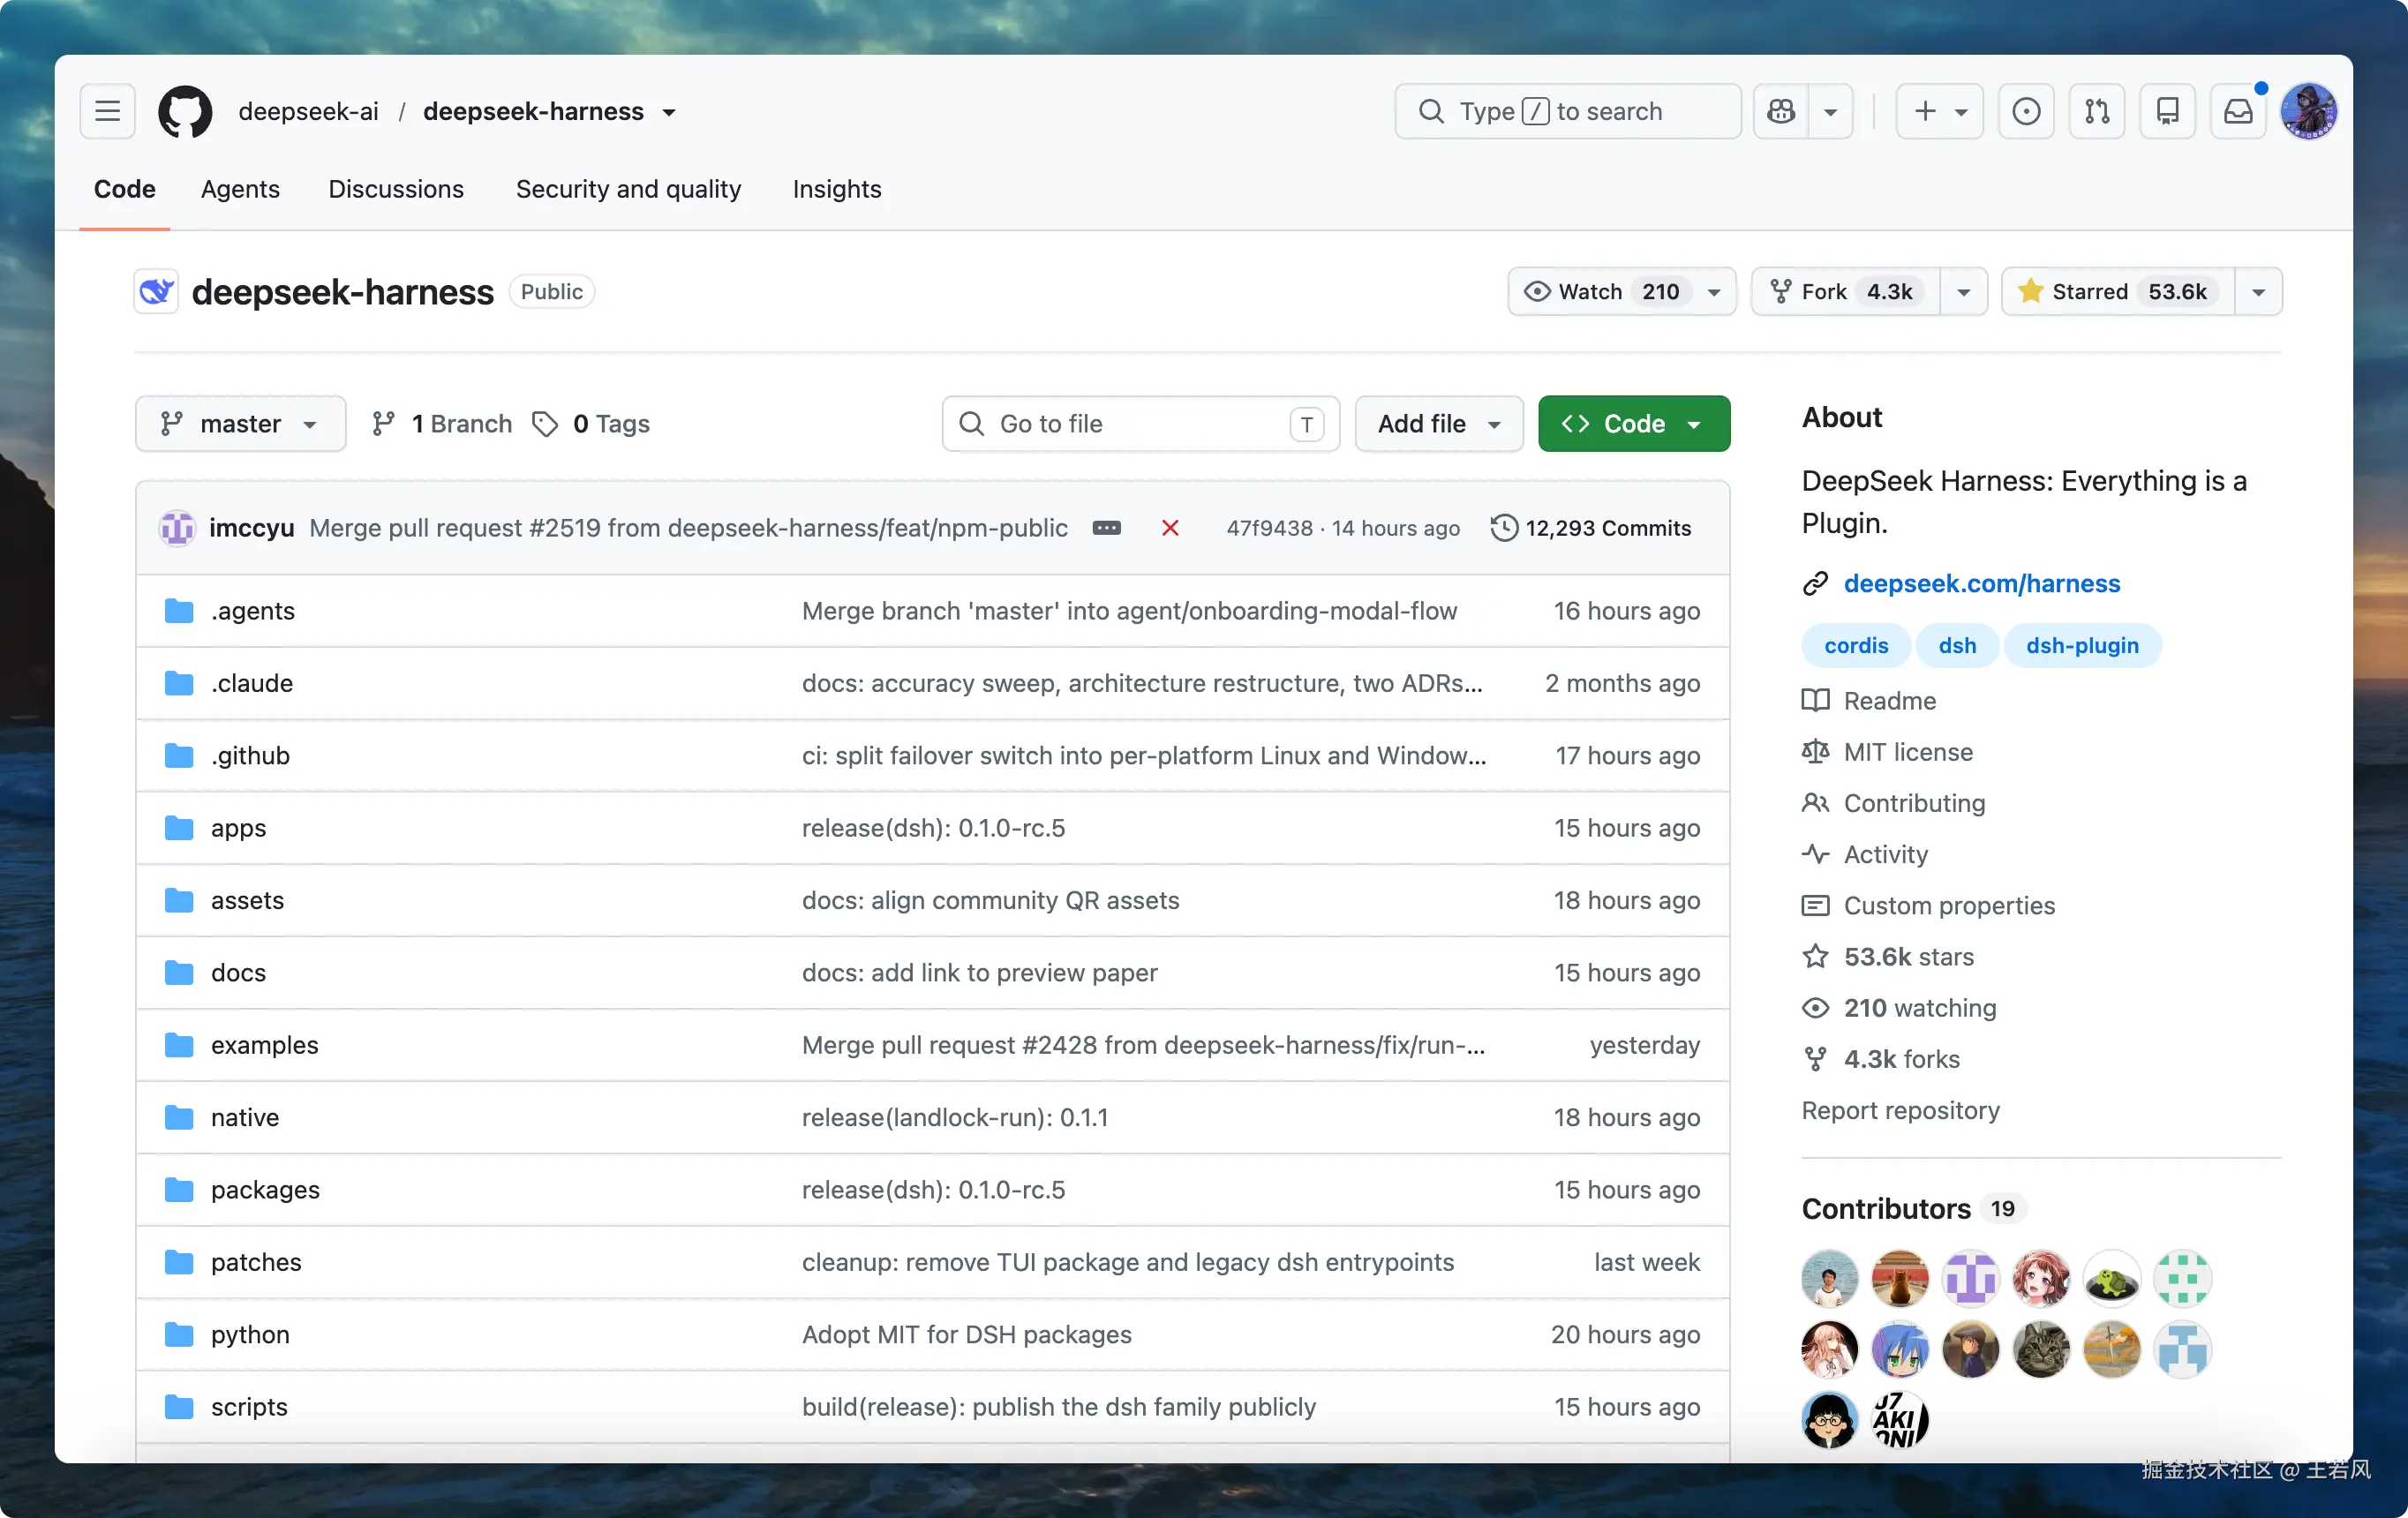Open the create new plus dropdown
This screenshot has height=1518, width=2408.
1939,111
